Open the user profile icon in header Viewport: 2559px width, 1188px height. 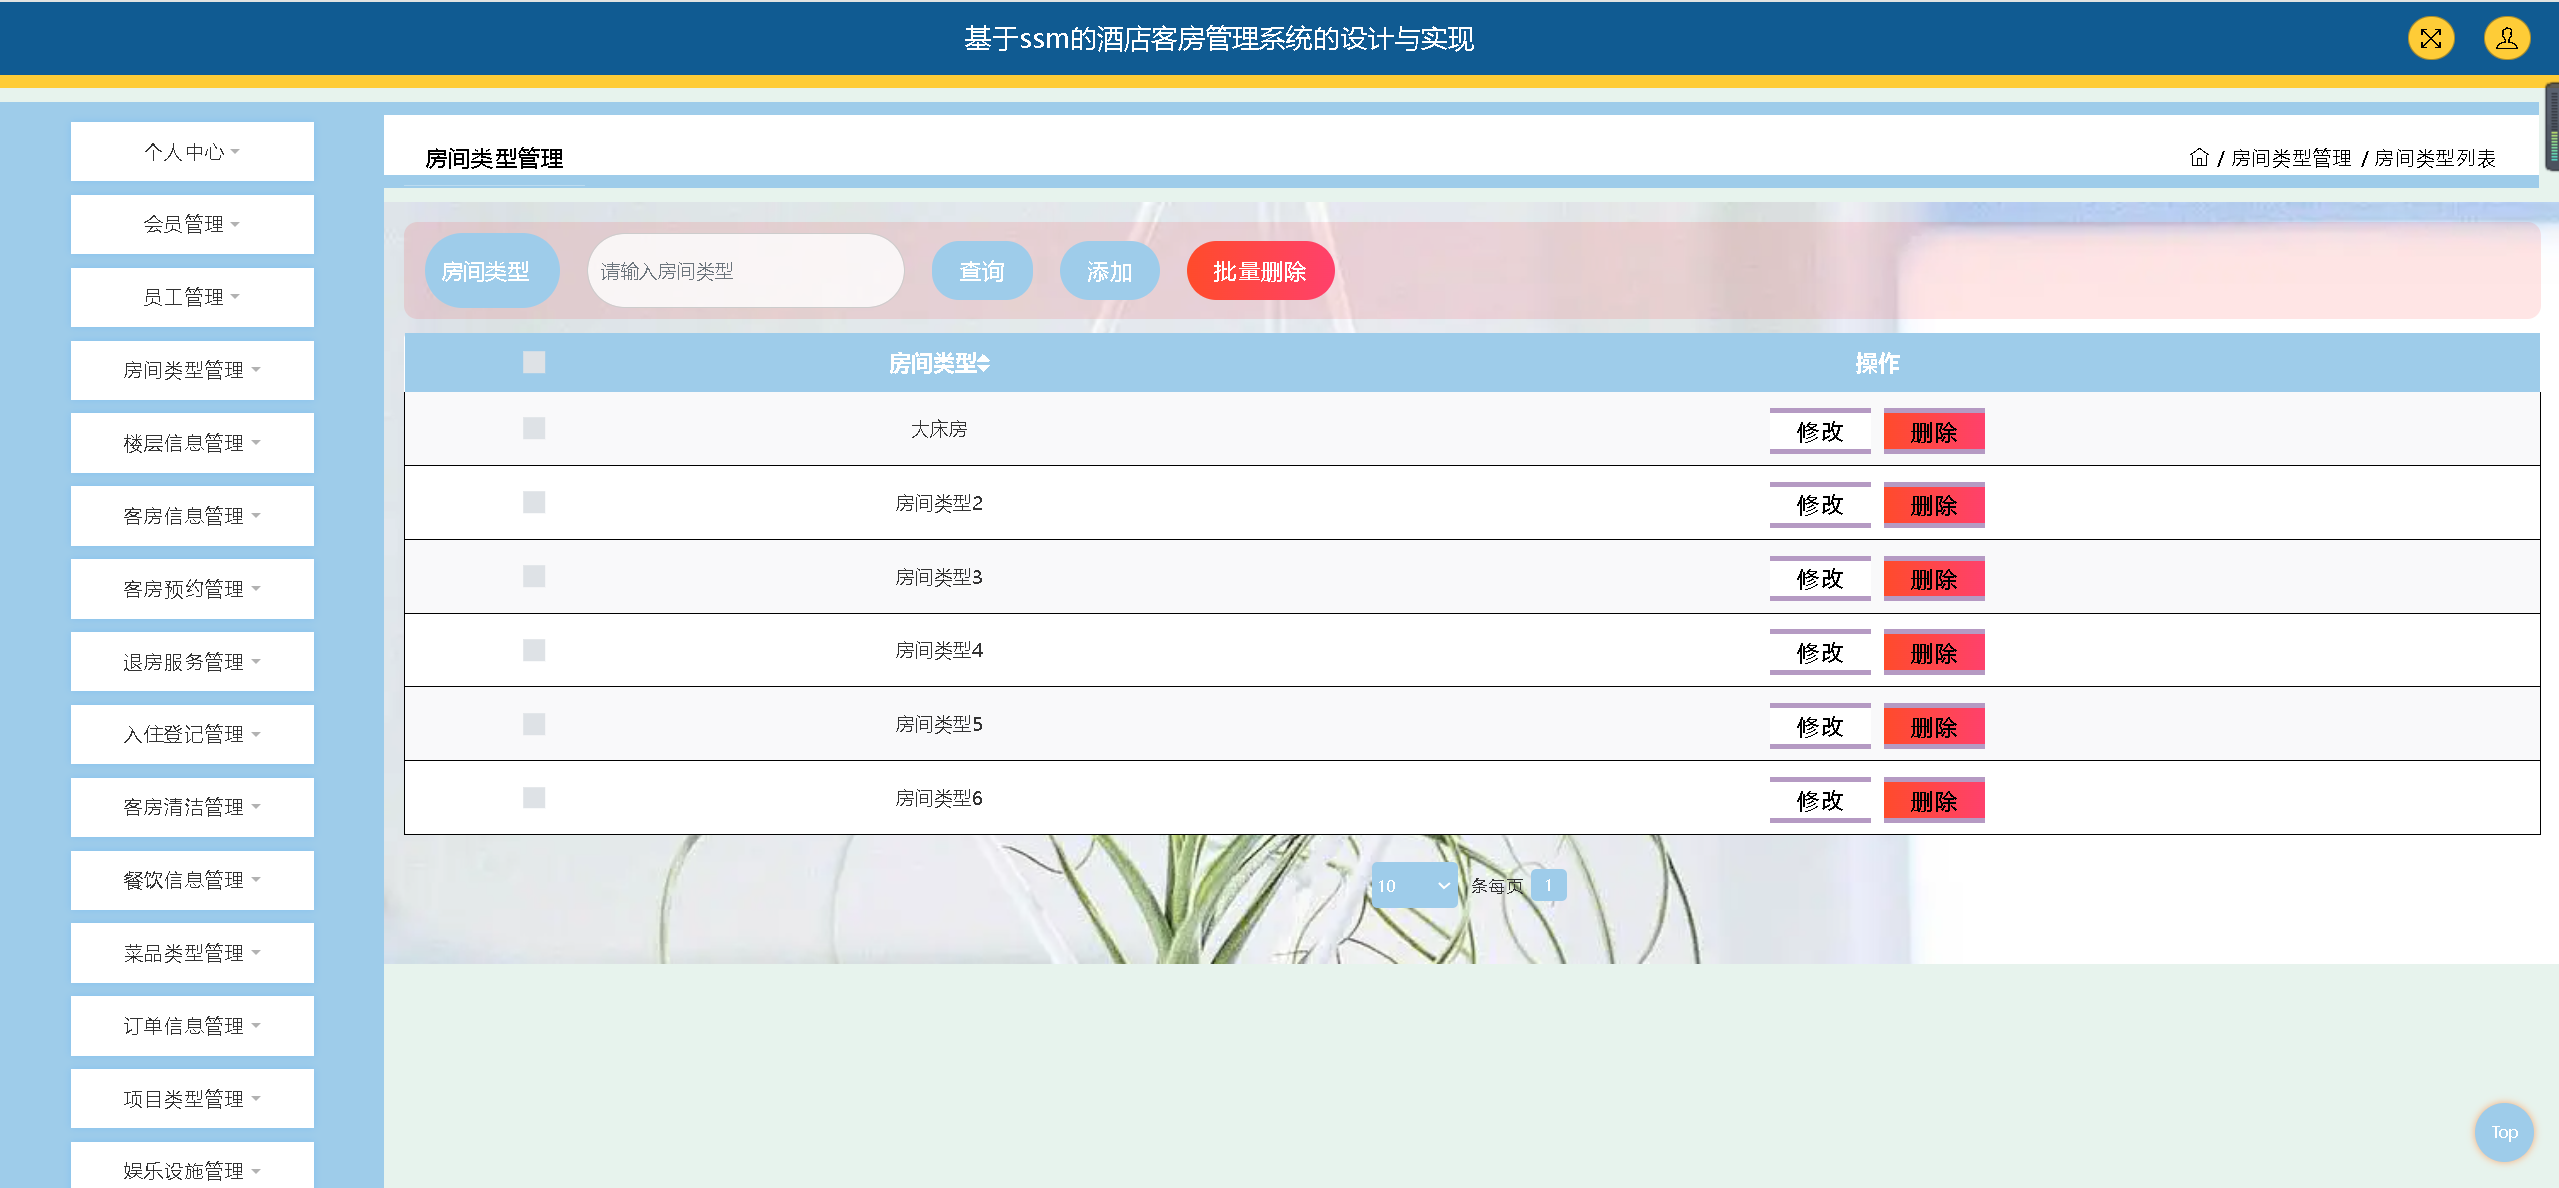[x=2506, y=39]
